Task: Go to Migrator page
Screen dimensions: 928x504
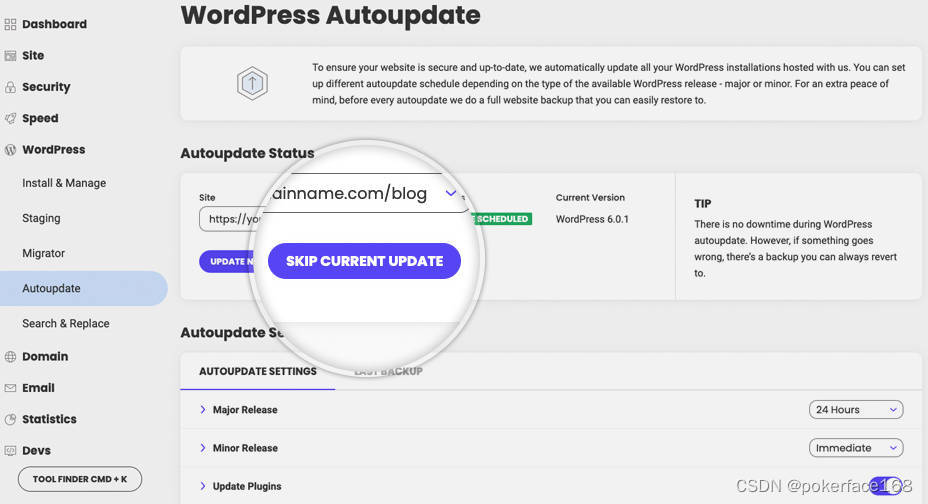Action: click(x=43, y=253)
